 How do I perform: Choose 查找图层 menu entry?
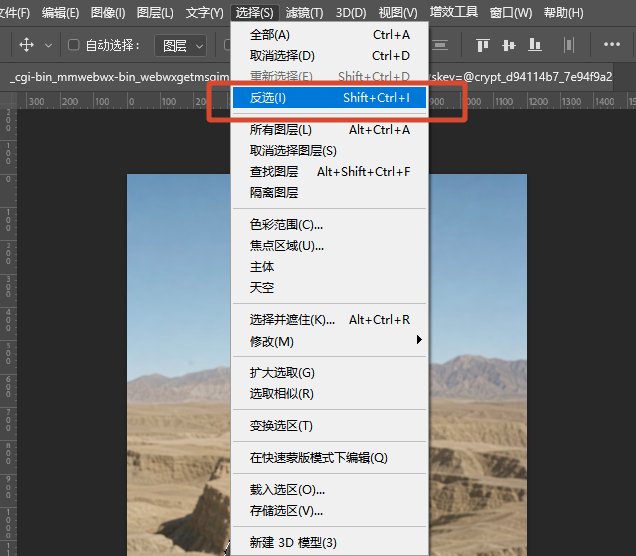(x=329, y=172)
